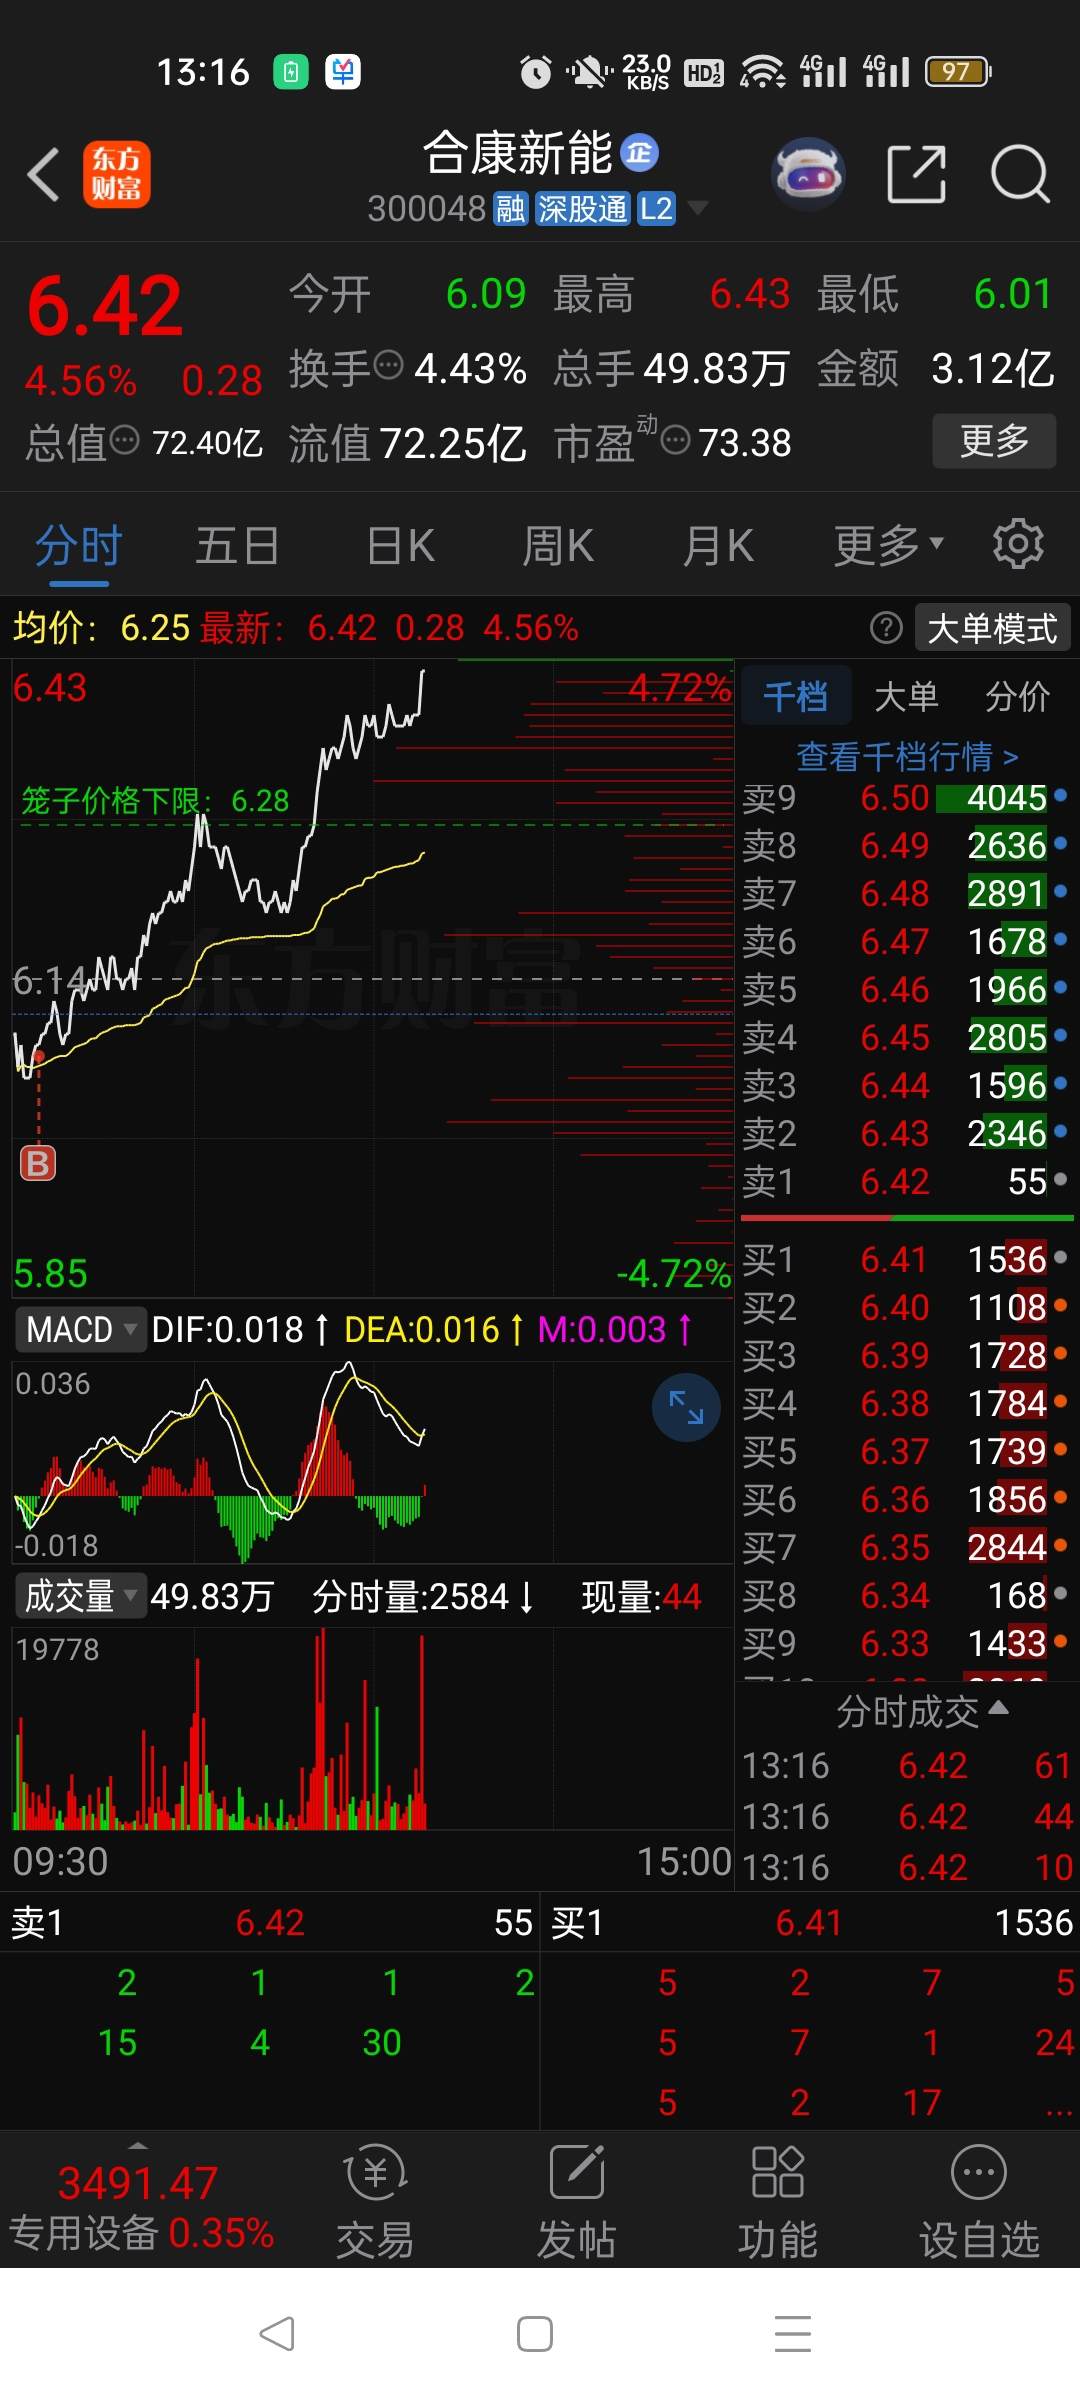The height and width of the screenshot is (2400, 1080).
Task: Toggle 大单模式 button
Action: pos(992,628)
